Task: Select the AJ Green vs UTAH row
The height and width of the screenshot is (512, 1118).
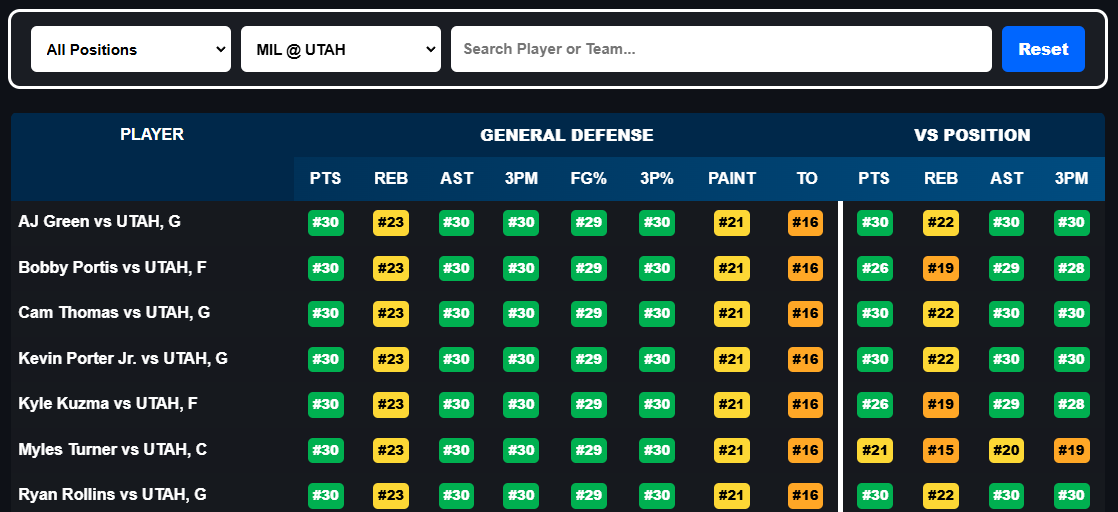Action: [x=558, y=222]
